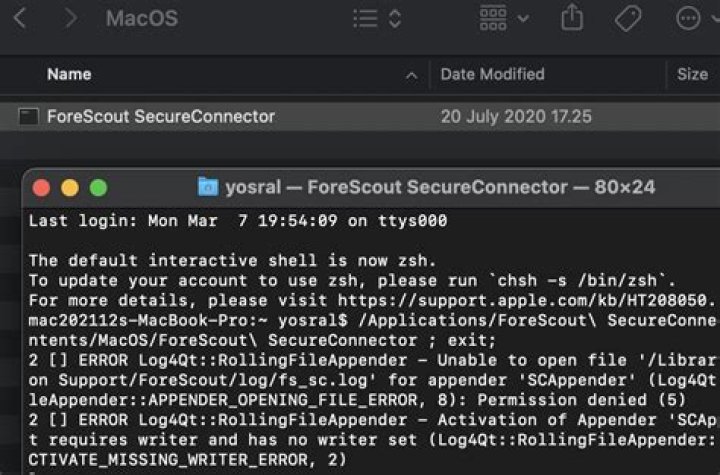
Task: Go forward in Finder navigation
Action: (69, 18)
